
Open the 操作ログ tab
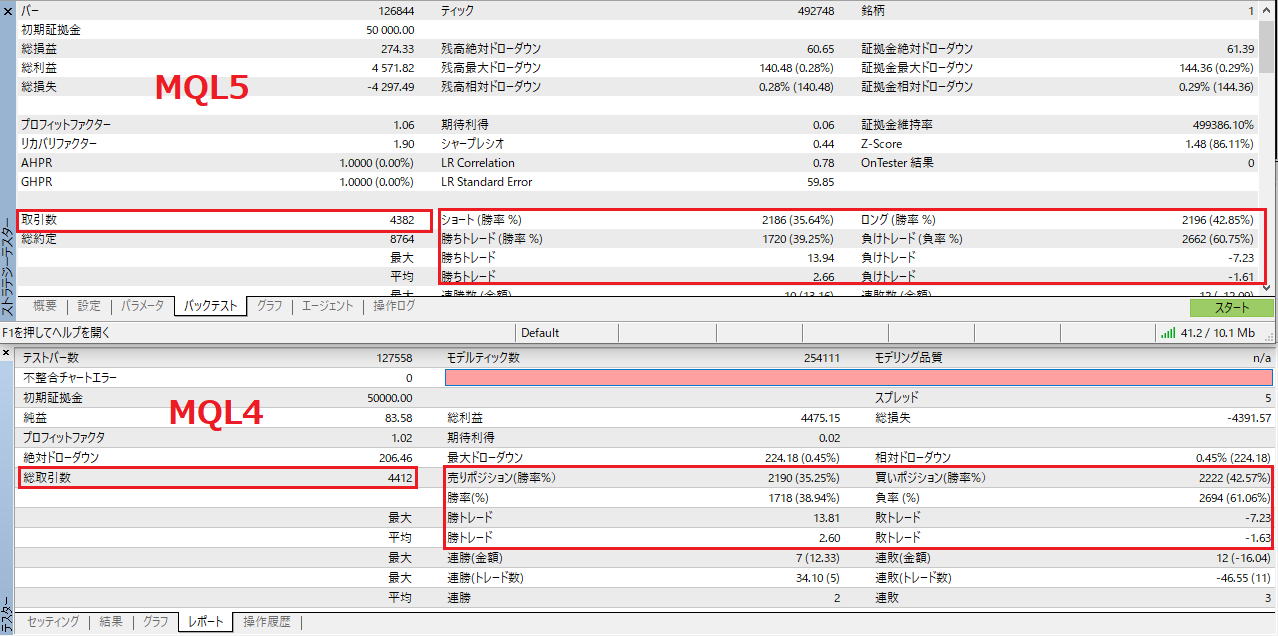[394, 306]
